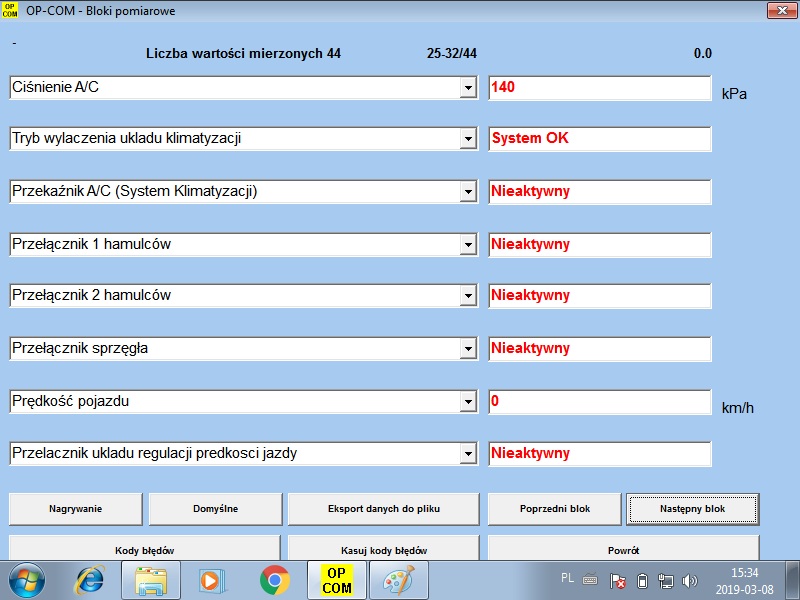Viewport: 800px width, 600px height.
Task: Open Paint from the taskbar
Action: (x=399, y=580)
